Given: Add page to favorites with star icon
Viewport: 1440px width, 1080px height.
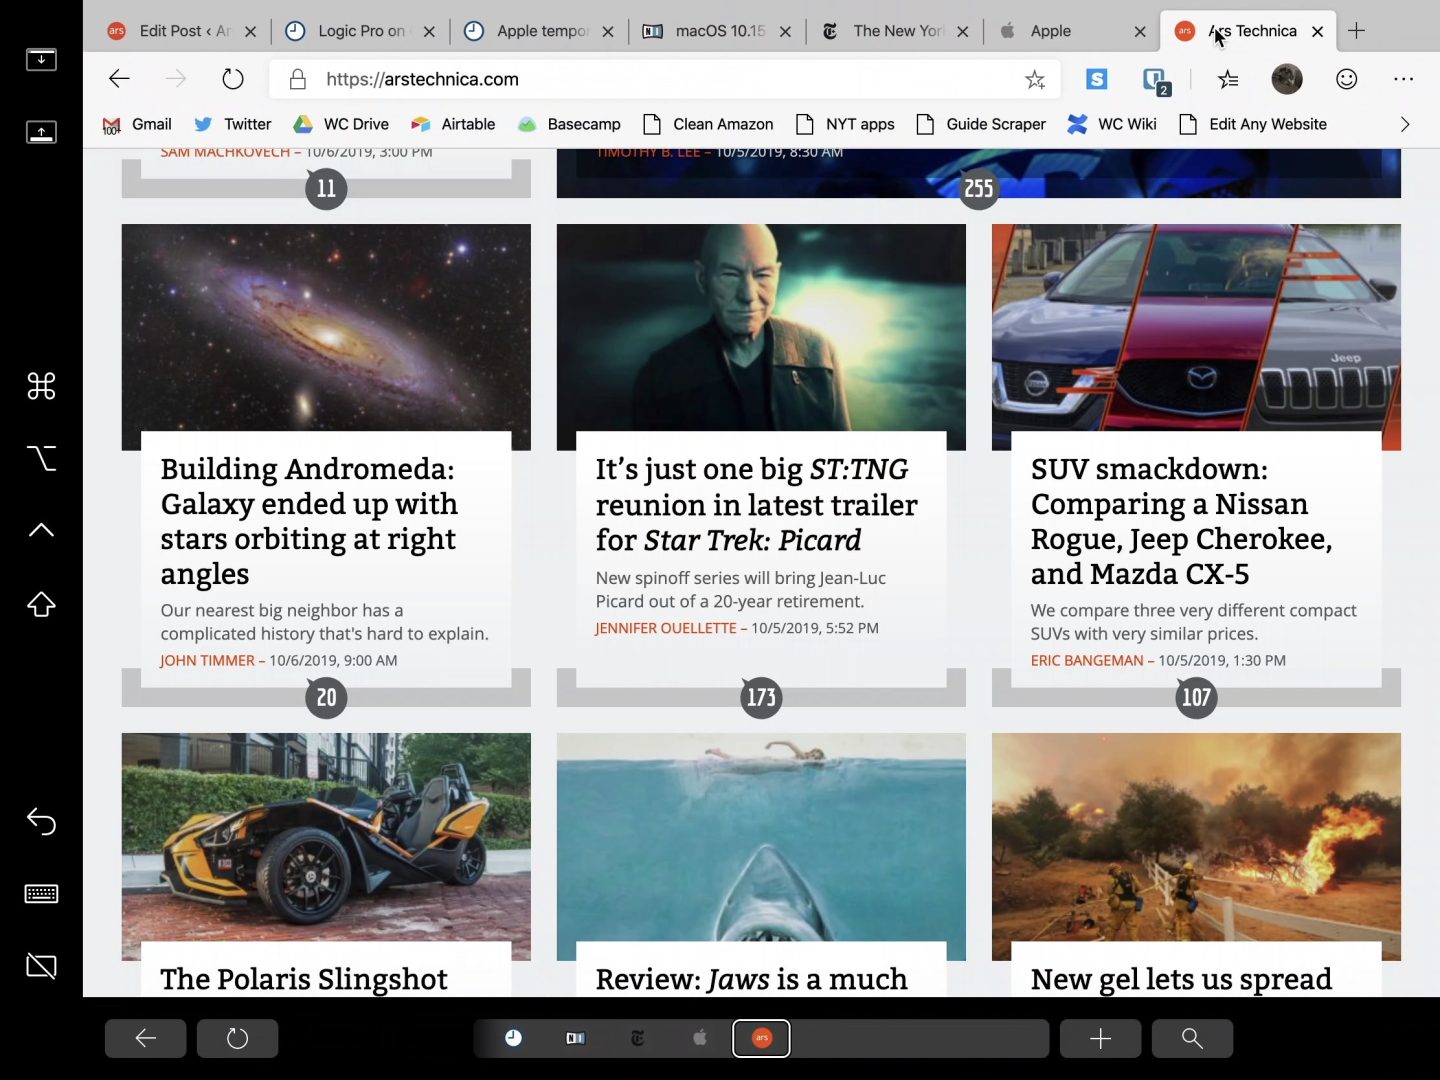Looking at the screenshot, I should pyautogui.click(x=1035, y=79).
